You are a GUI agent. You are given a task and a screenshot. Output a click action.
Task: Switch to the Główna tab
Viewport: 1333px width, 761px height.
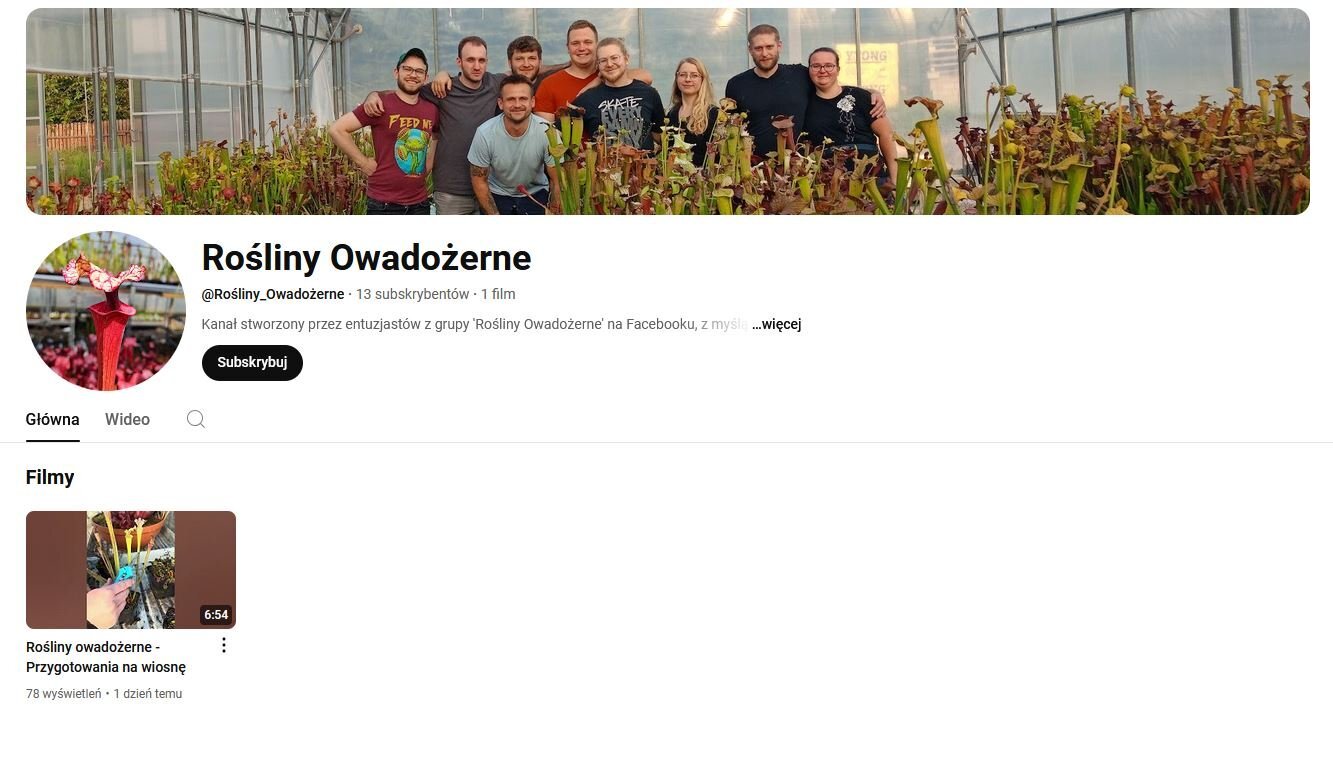(53, 420)
